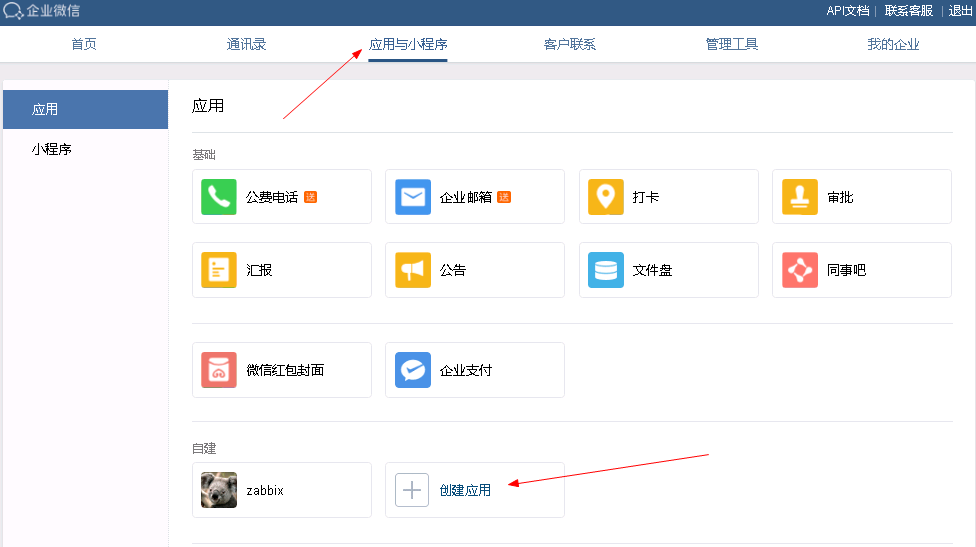Select 应用 in the left sidebar
This screenshot has width=976, height=547.
pyautogui.click(x=85, y=110)
